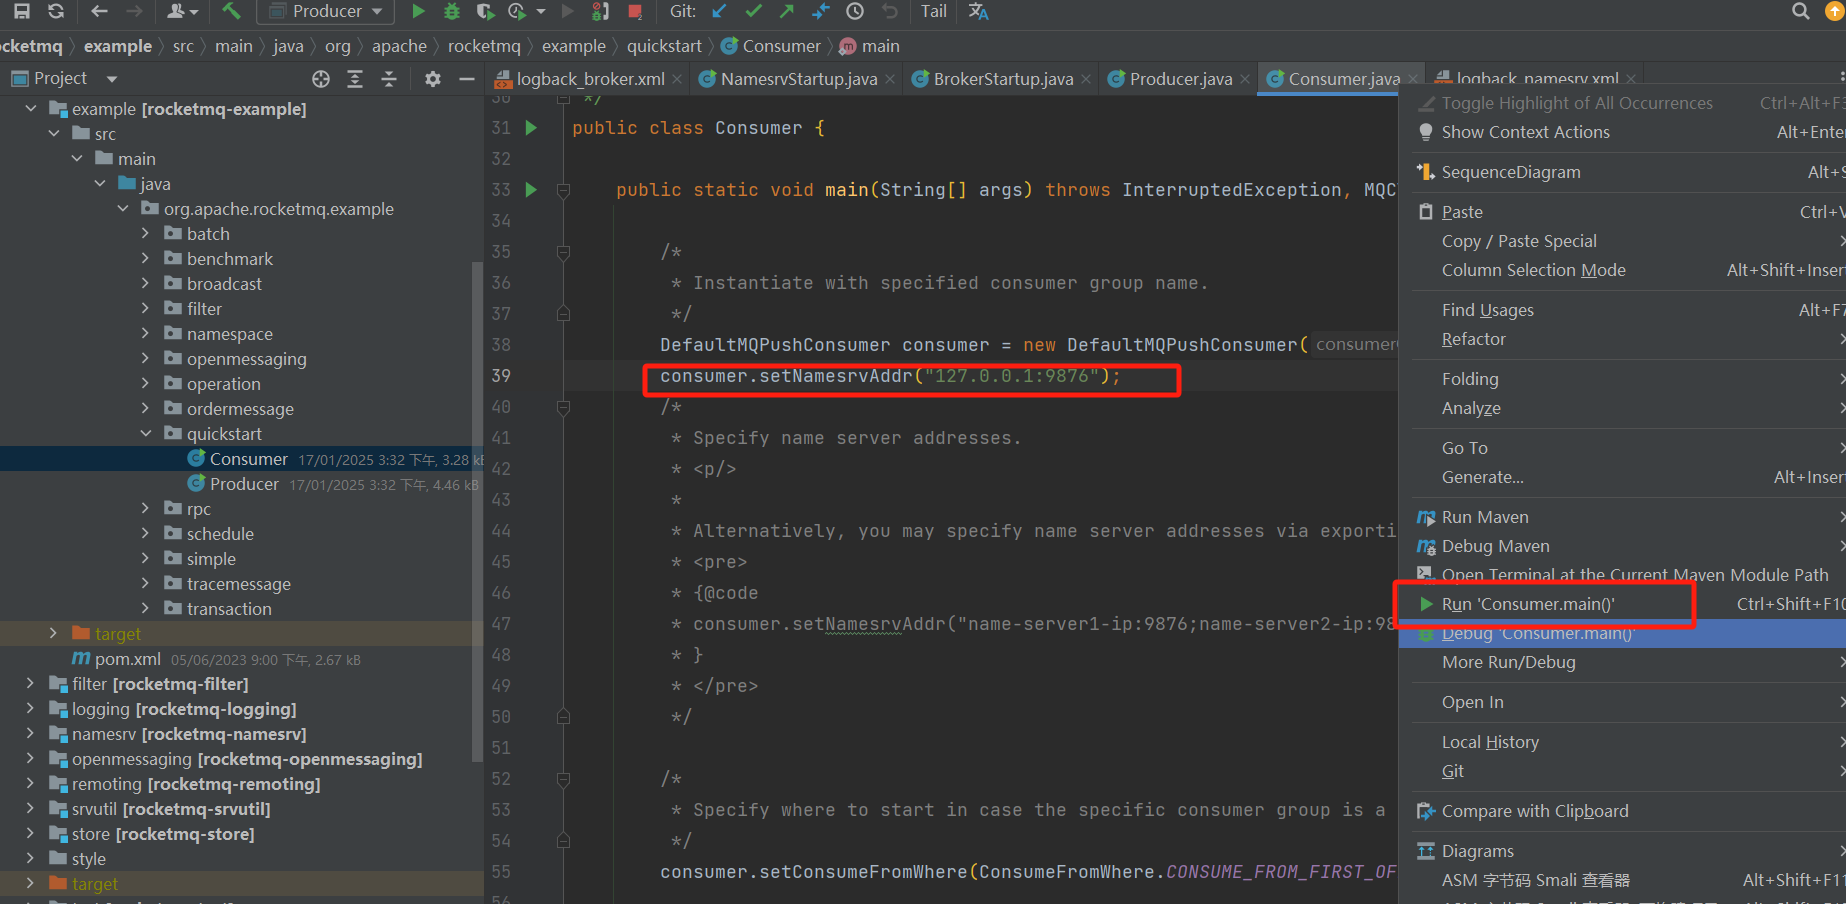
Task: Click Git Commit green checkmark
Action: pos(754,11)
